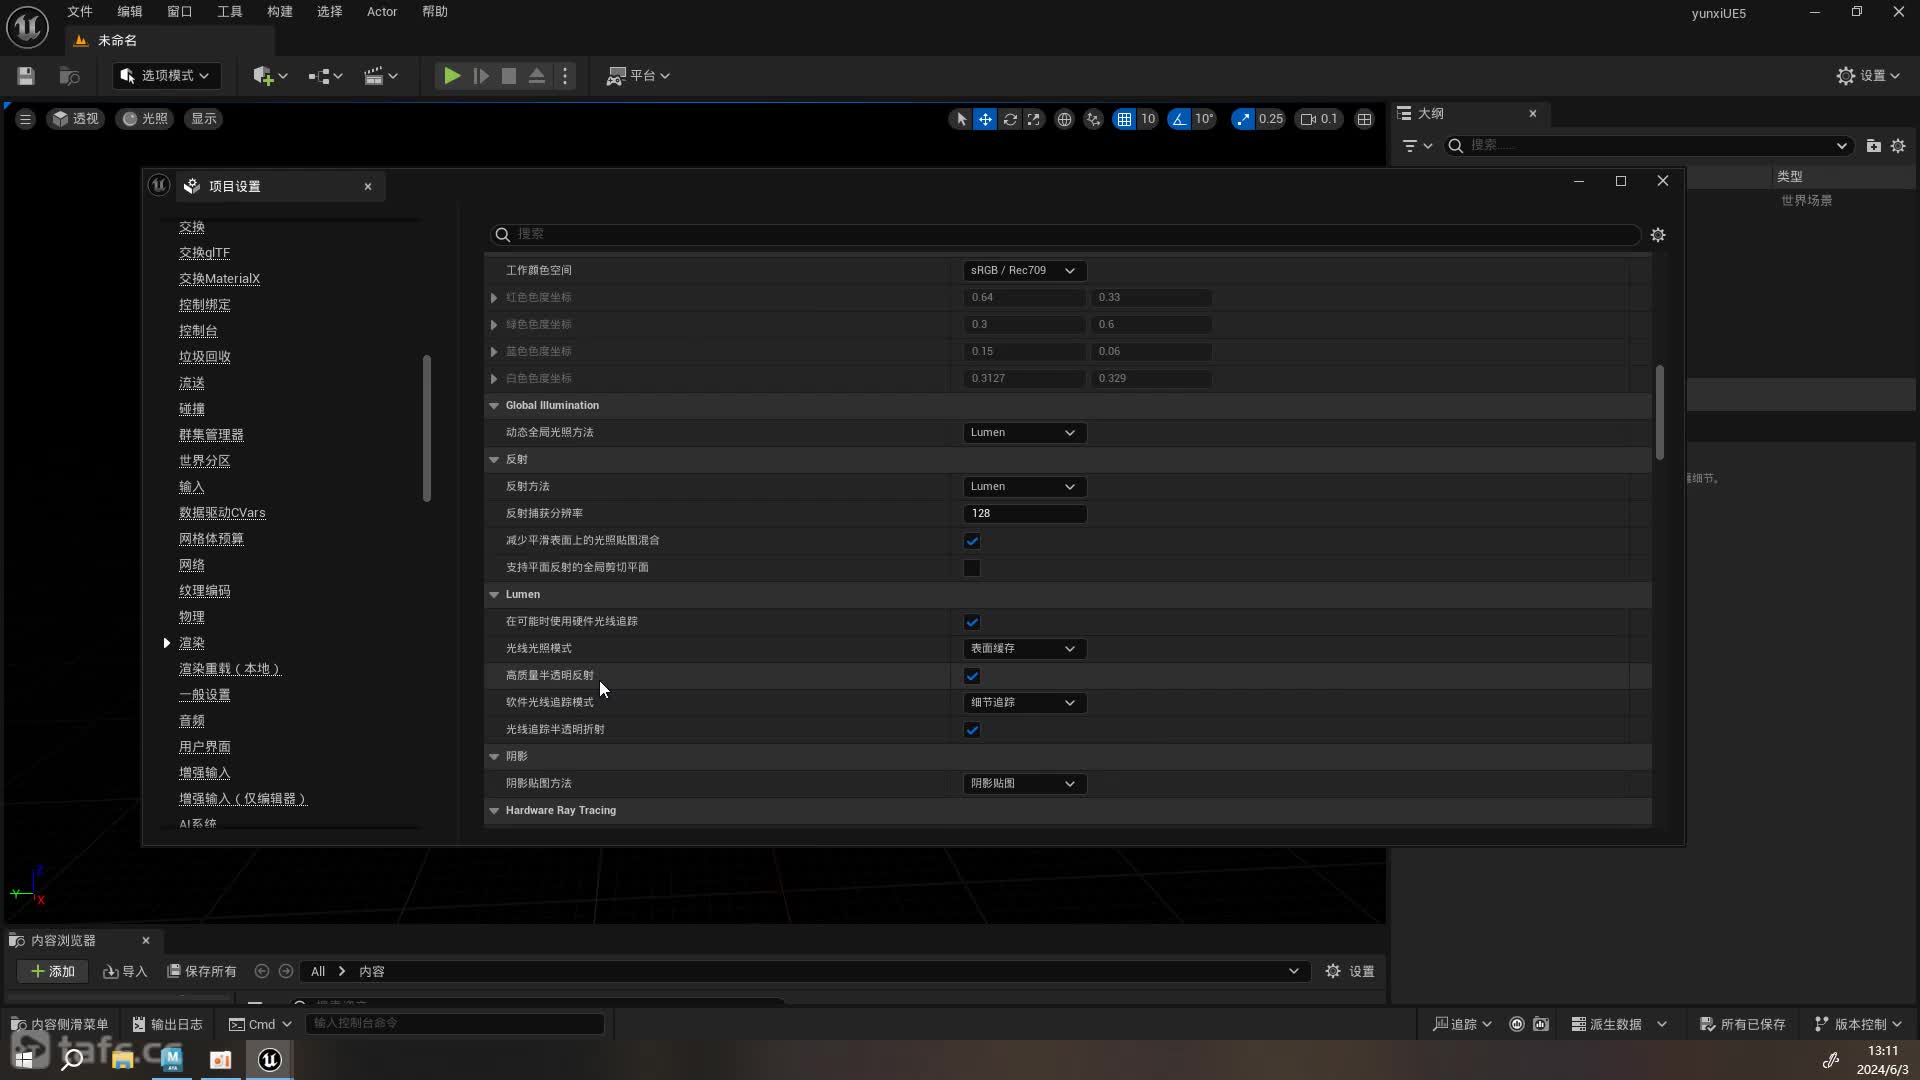Click the eject icon in the play toolbar
1920x1080 pixels.
pyautogui.click(x=537, y=76)
